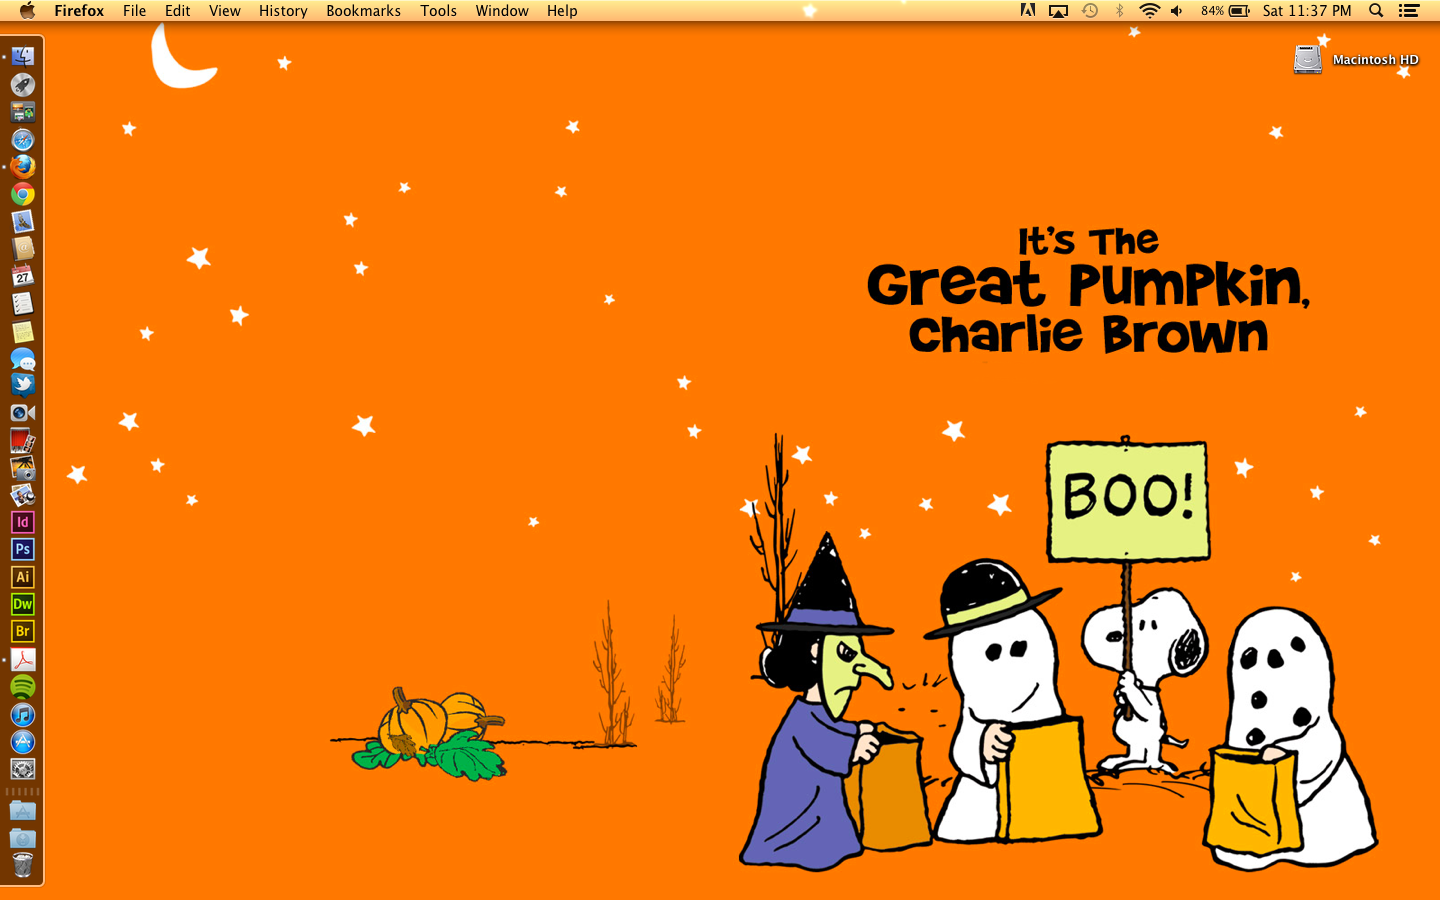Open Messages speech bubble icon
Viewport: 1440px width, 900px height.
coord(23,358)
